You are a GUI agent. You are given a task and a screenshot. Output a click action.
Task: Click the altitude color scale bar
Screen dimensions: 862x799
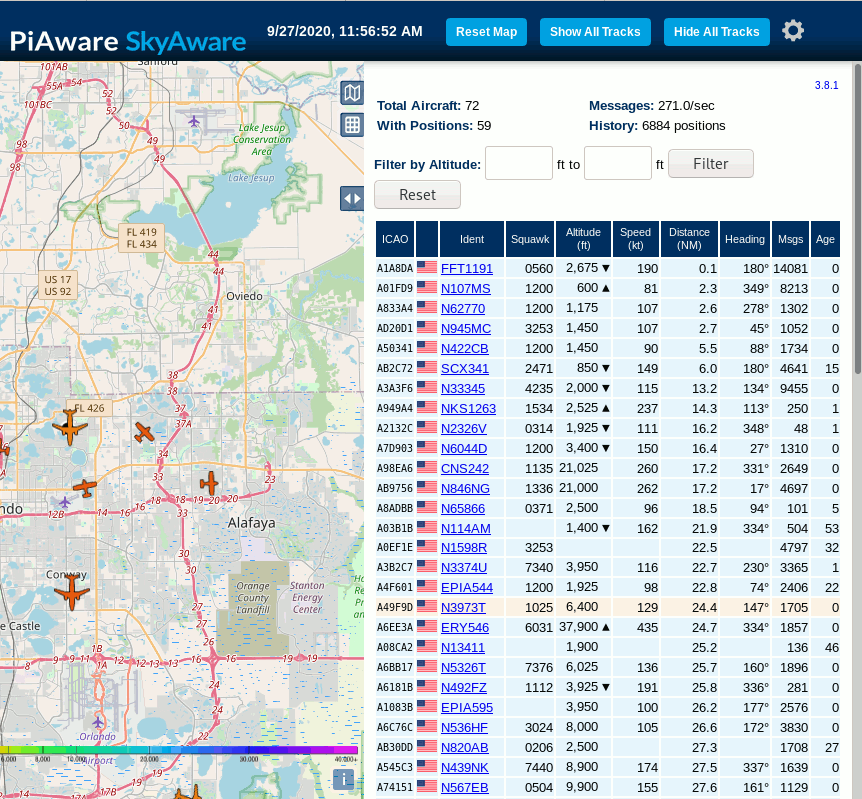[x=179, y=750]
